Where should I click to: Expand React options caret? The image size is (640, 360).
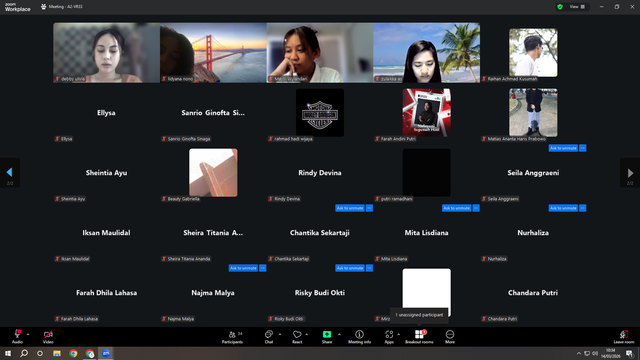[307, 334]
